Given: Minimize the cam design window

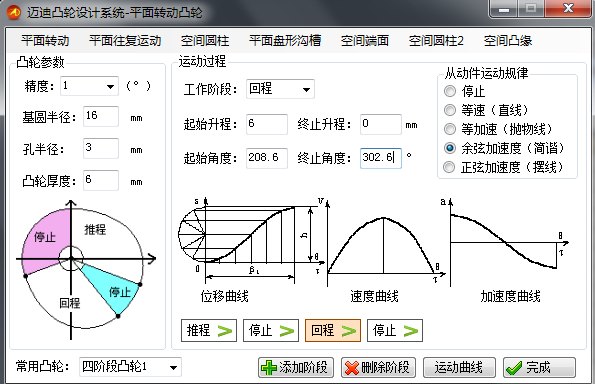Looking at the screenshot, I should click(x=504, y=9).
